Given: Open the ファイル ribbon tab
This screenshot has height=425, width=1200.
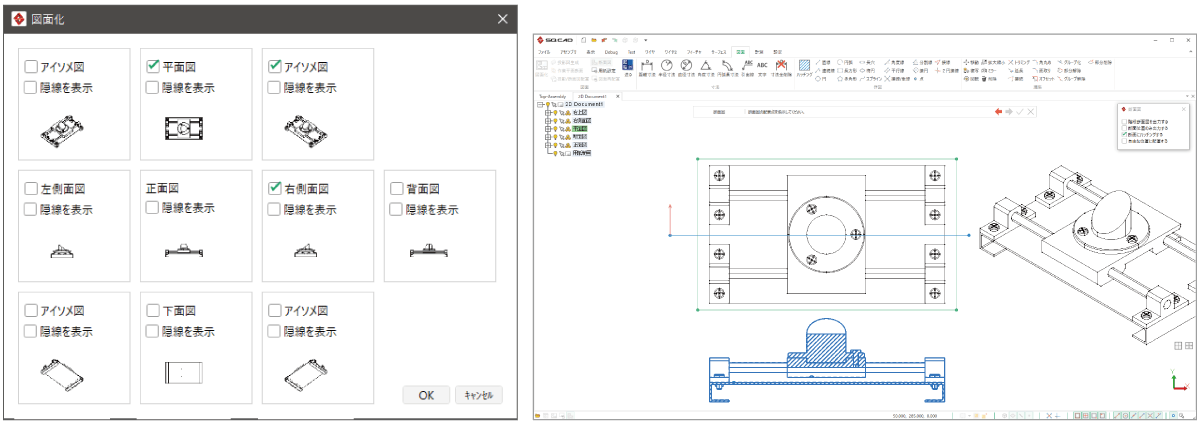Looking at the screenshot, I should tap(544, 50).
